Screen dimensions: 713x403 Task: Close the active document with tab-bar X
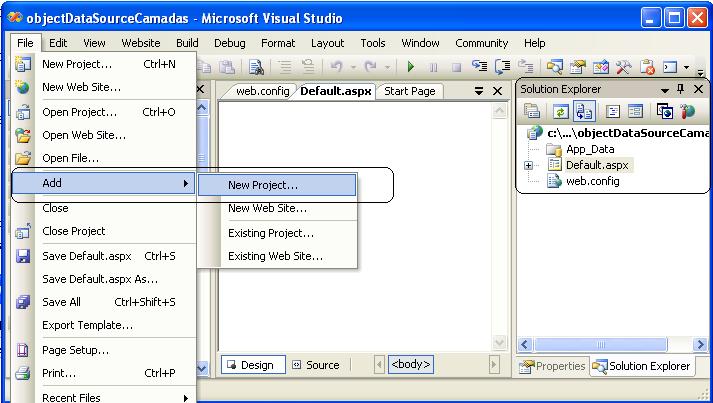coord(498,91)
